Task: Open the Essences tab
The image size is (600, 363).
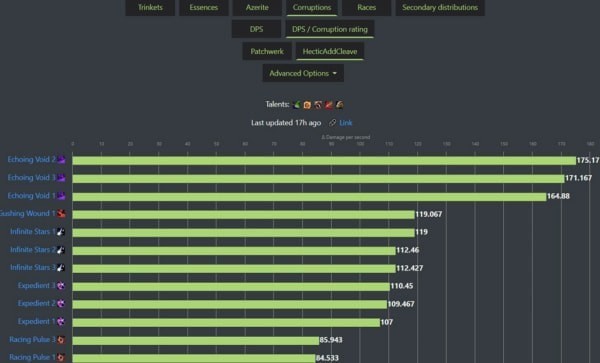Action: click(204, 8)
